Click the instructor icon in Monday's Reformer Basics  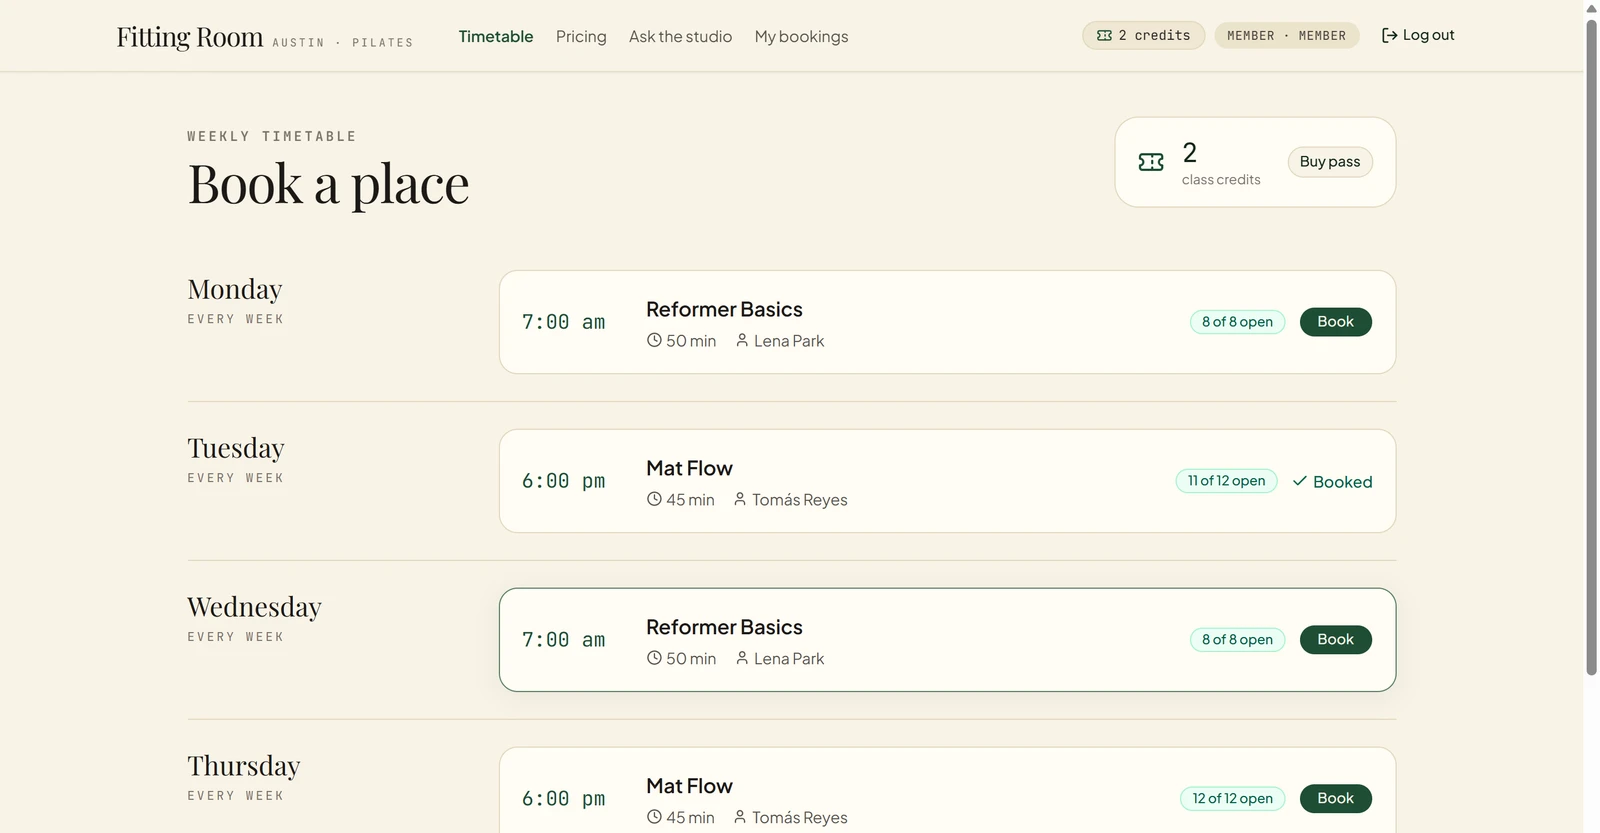(742, 340)
